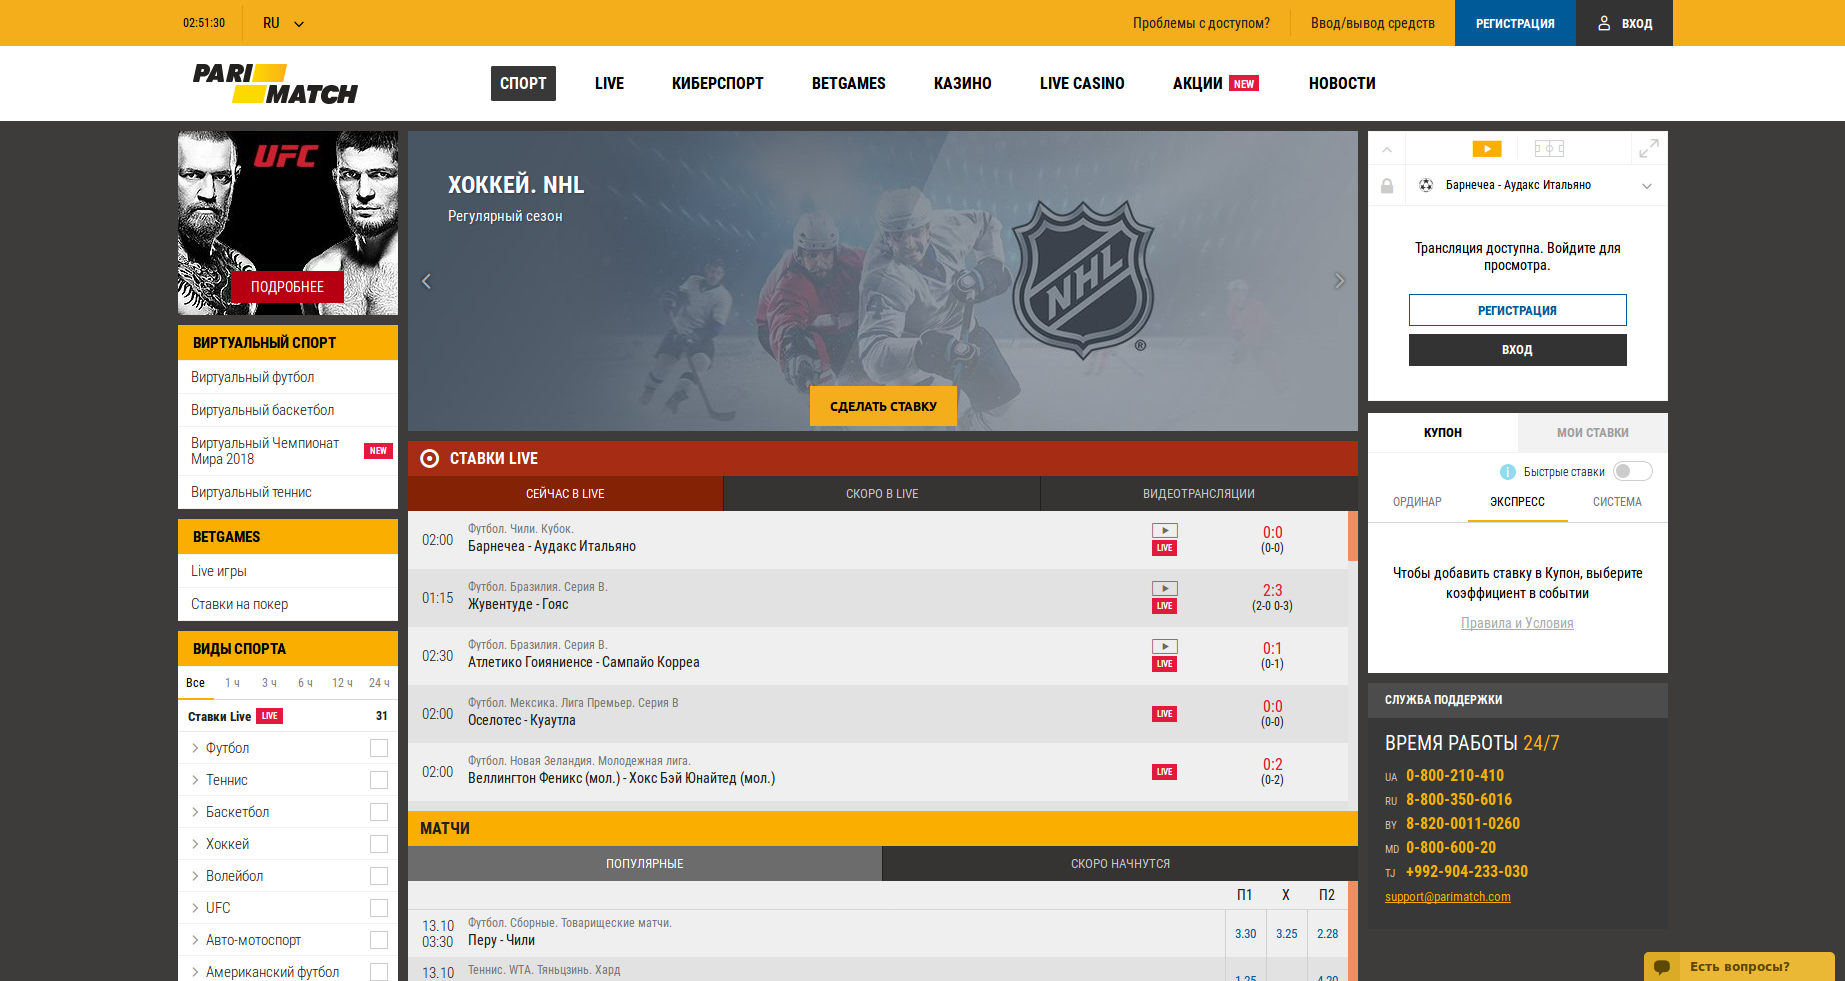This screenshot has height=981, width=1845.
Task: Select the 3 ч time filter
Action: coord(269,683)
